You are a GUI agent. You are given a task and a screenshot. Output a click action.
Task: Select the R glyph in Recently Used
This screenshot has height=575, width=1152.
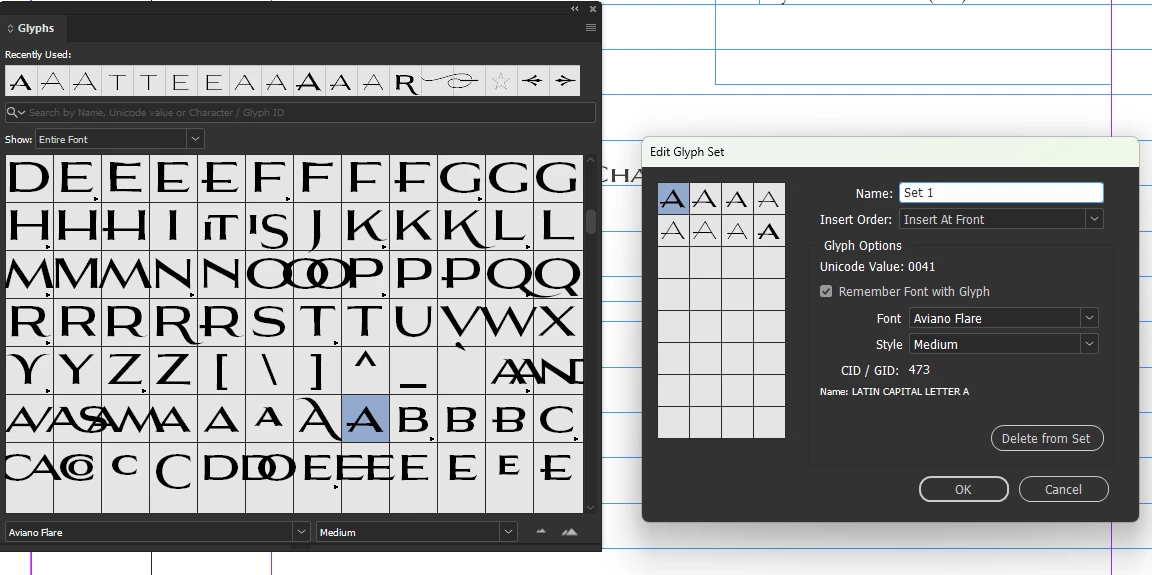point(406,81)
